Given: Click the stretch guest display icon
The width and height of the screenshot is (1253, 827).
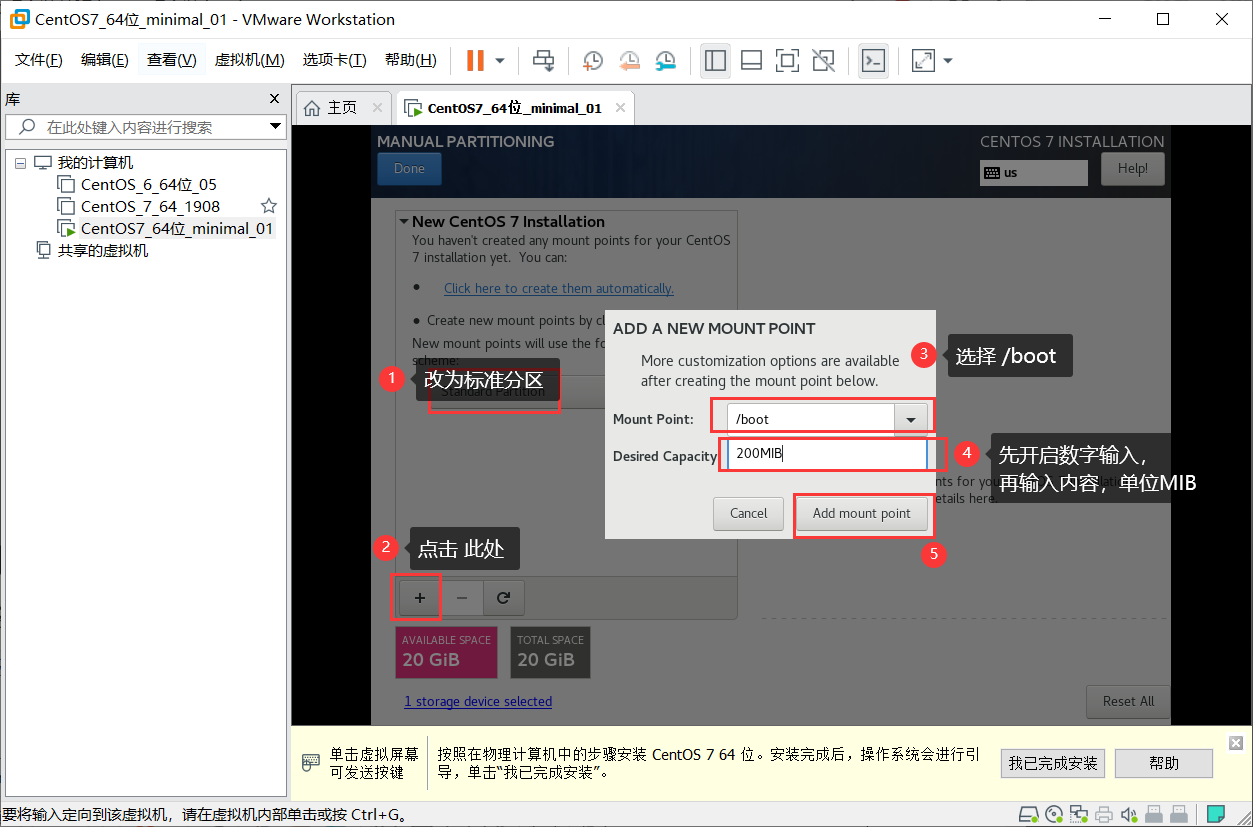Looking at the screenshot, I should (x=923, y=61).
